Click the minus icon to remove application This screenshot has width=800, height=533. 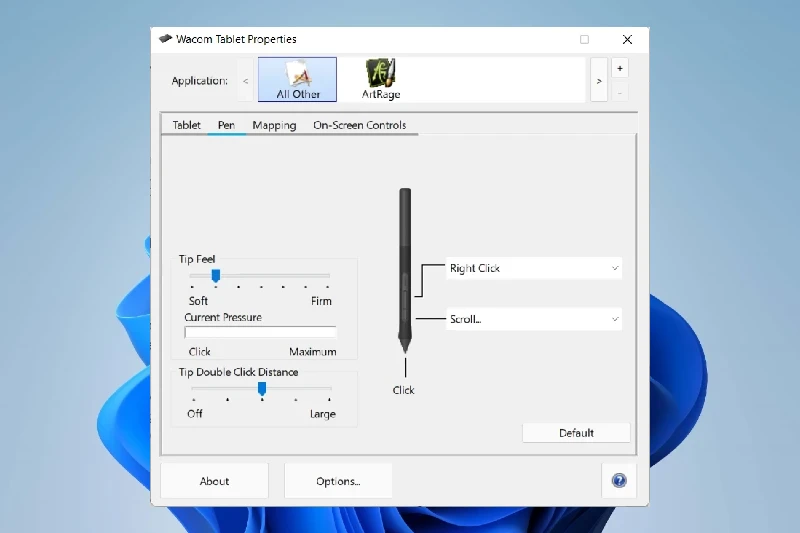[620, 92]
